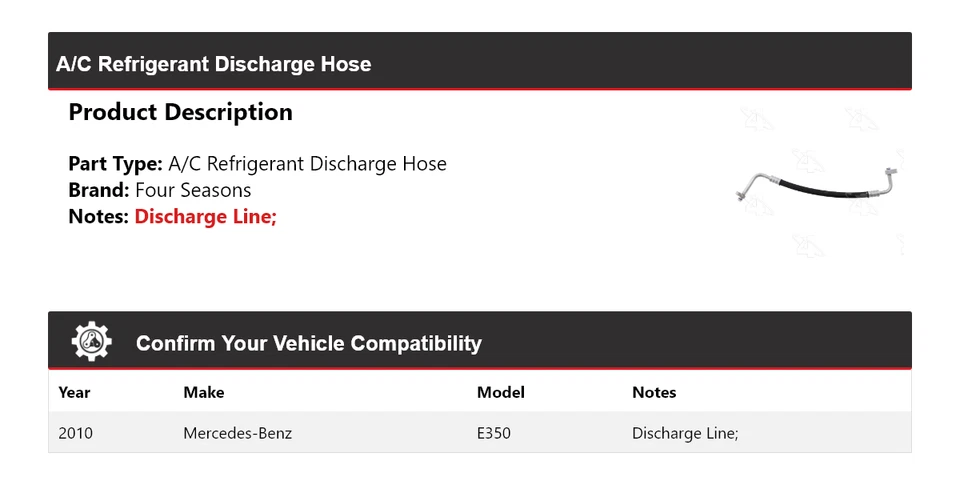
Task: Sort by the Year column header
Action: 74,392
